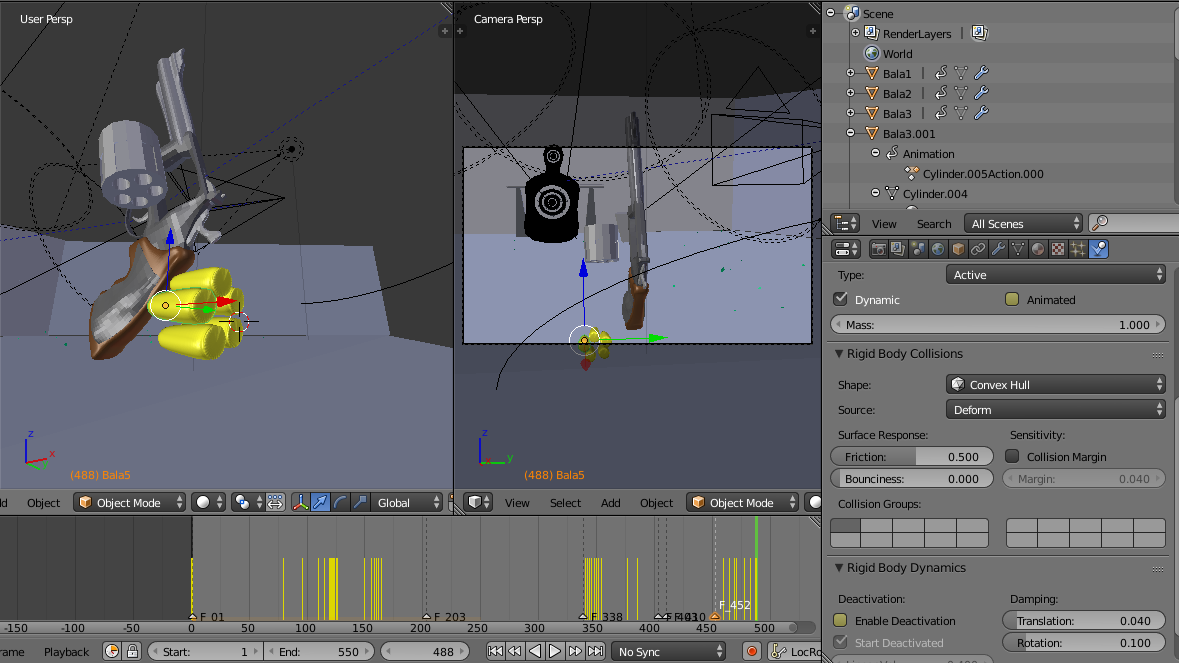
Task: Play the animation forward in the timeline
Action: pos(555,651)
